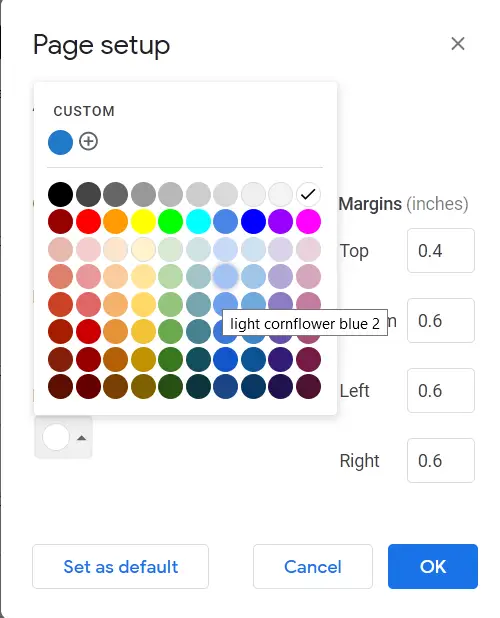The image size is (500, 618).
Task: Pick the orange color swatch
Action: (x=115, y=222)
